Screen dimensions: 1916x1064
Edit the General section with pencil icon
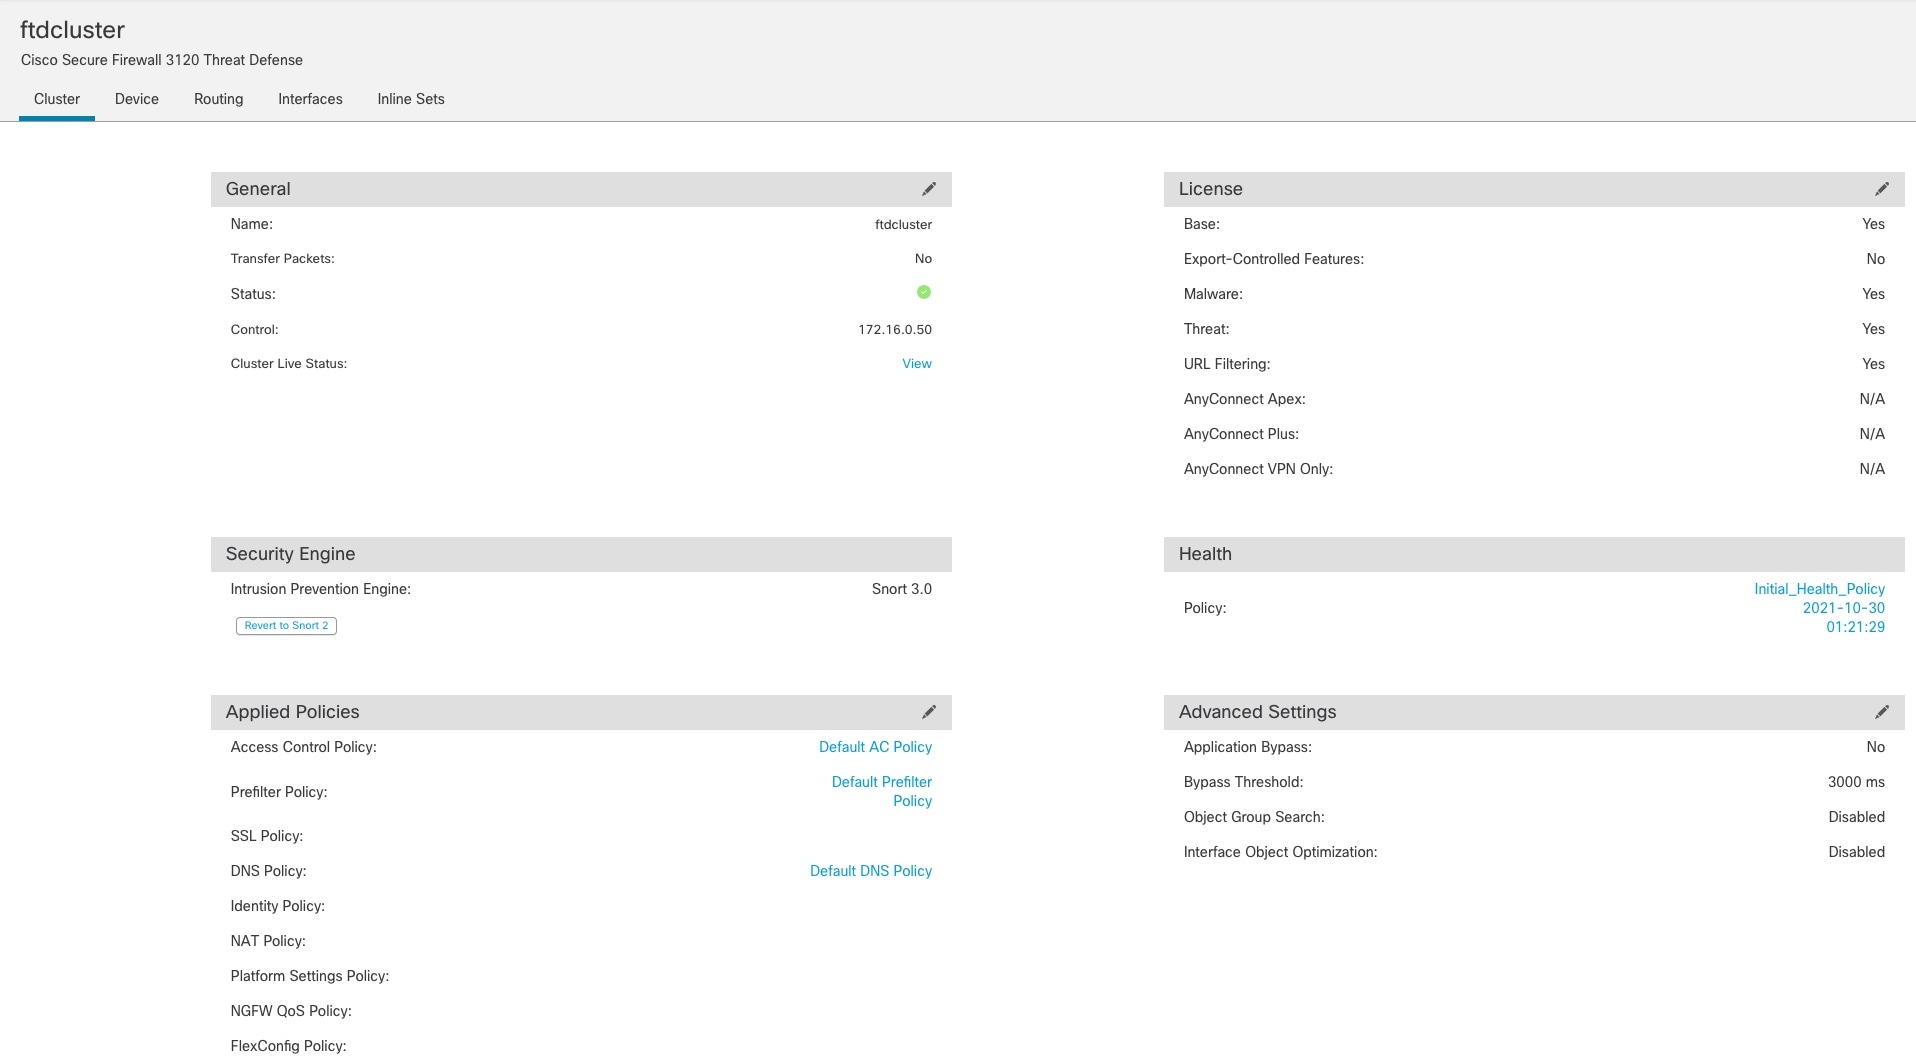point(929,189)
